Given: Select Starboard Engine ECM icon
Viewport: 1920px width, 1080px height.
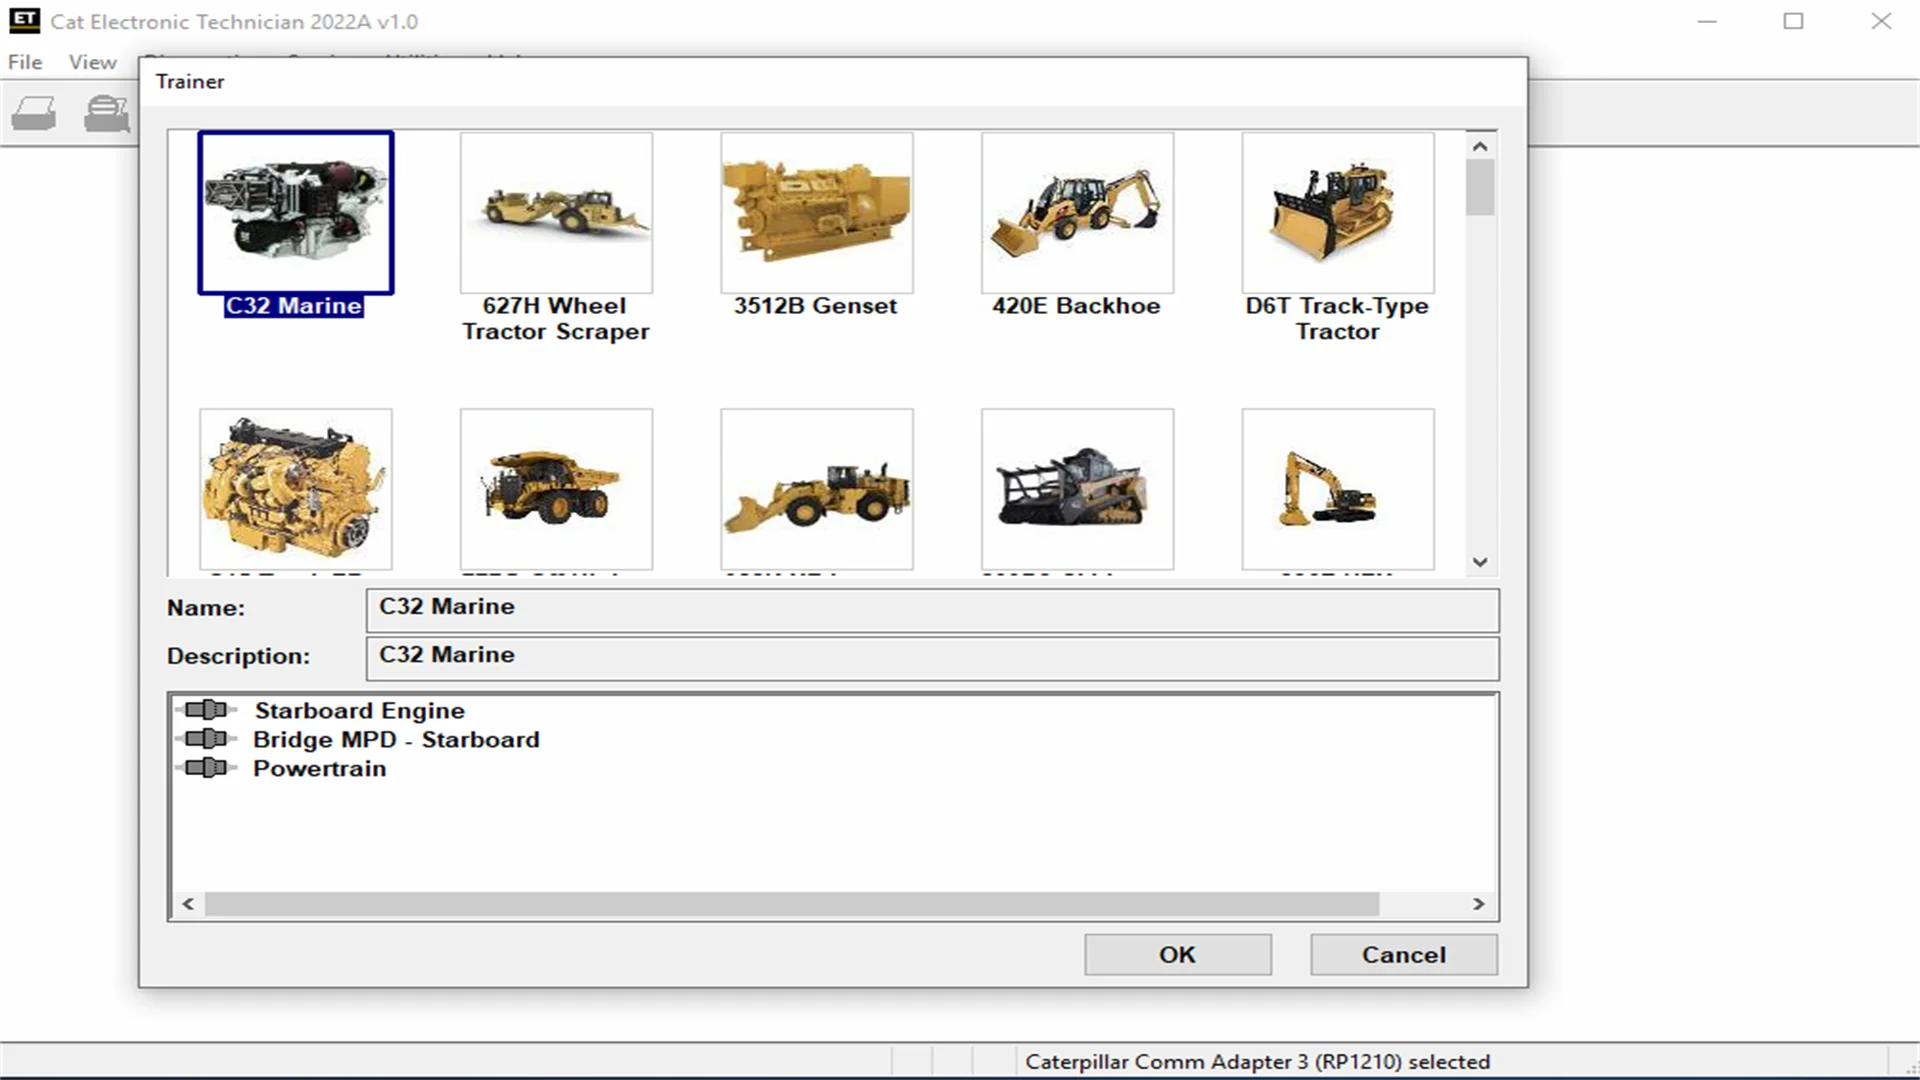Looking at the screenshot, I should pyautogui.click(x=206, y=710).
